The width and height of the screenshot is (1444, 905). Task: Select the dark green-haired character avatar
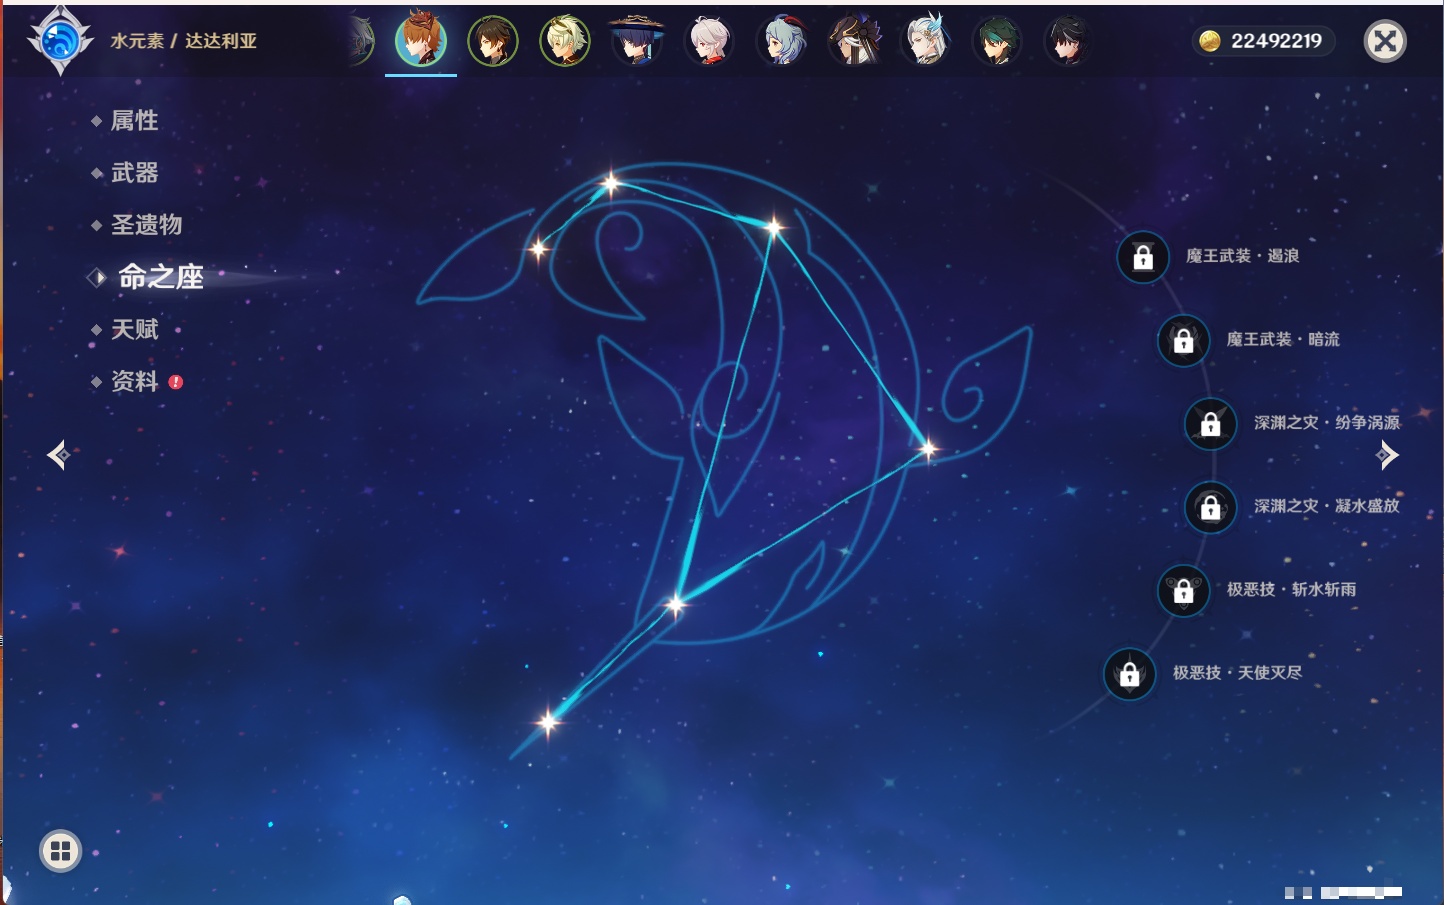point(997,41)
